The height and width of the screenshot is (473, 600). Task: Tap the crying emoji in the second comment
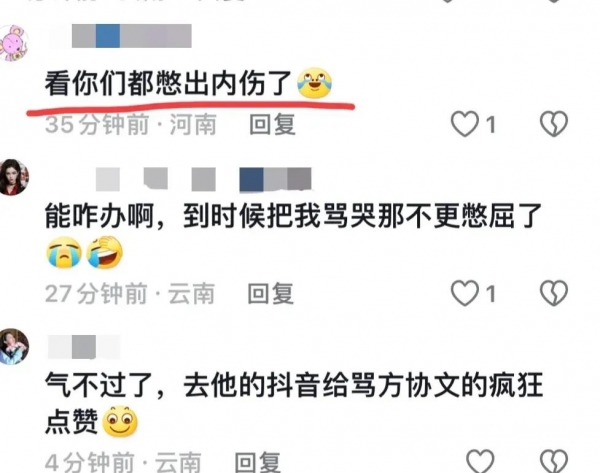(x=64, y=253)
